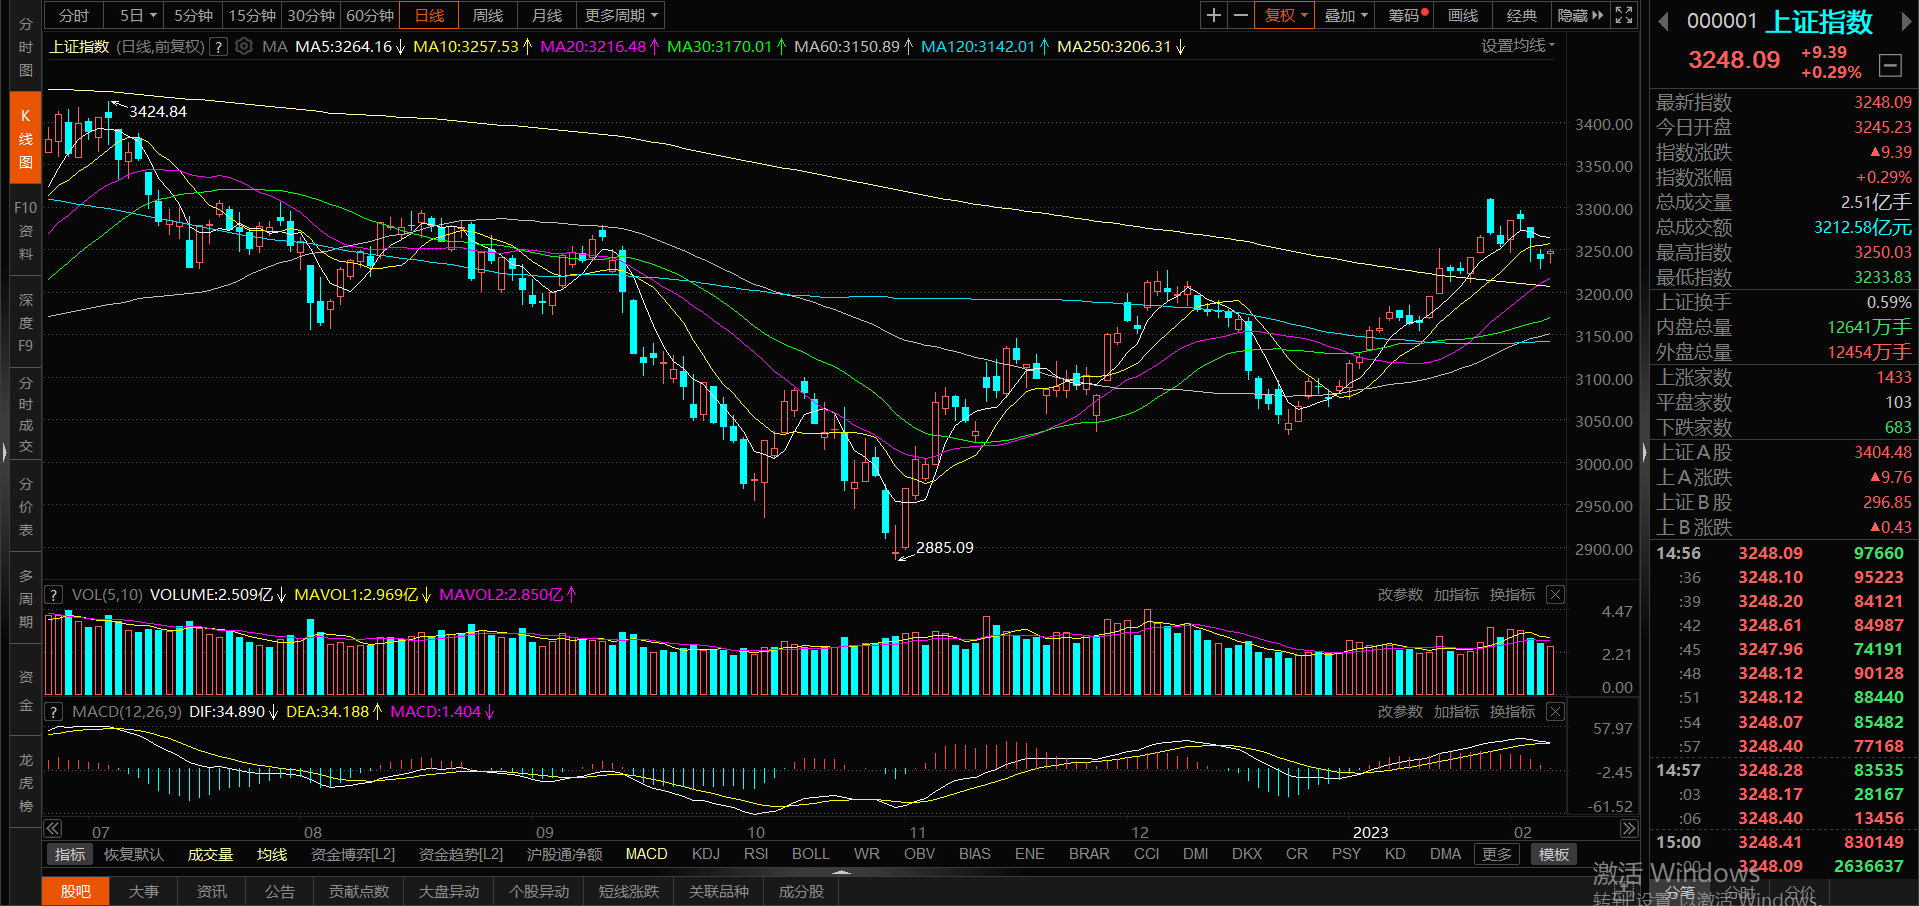Click VOL panel 加指标 link
Screen dimensions: 1919x906
click(1456, 595)
